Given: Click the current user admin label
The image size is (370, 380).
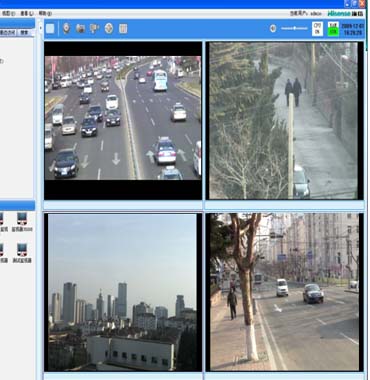Looking at the screenshot, I should 306,14.
